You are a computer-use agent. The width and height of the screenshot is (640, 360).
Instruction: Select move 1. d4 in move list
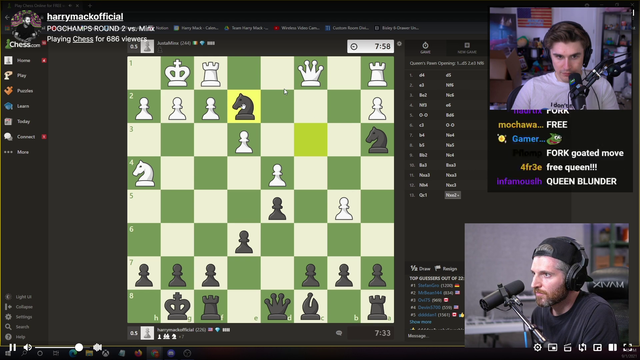click(422, 75)
